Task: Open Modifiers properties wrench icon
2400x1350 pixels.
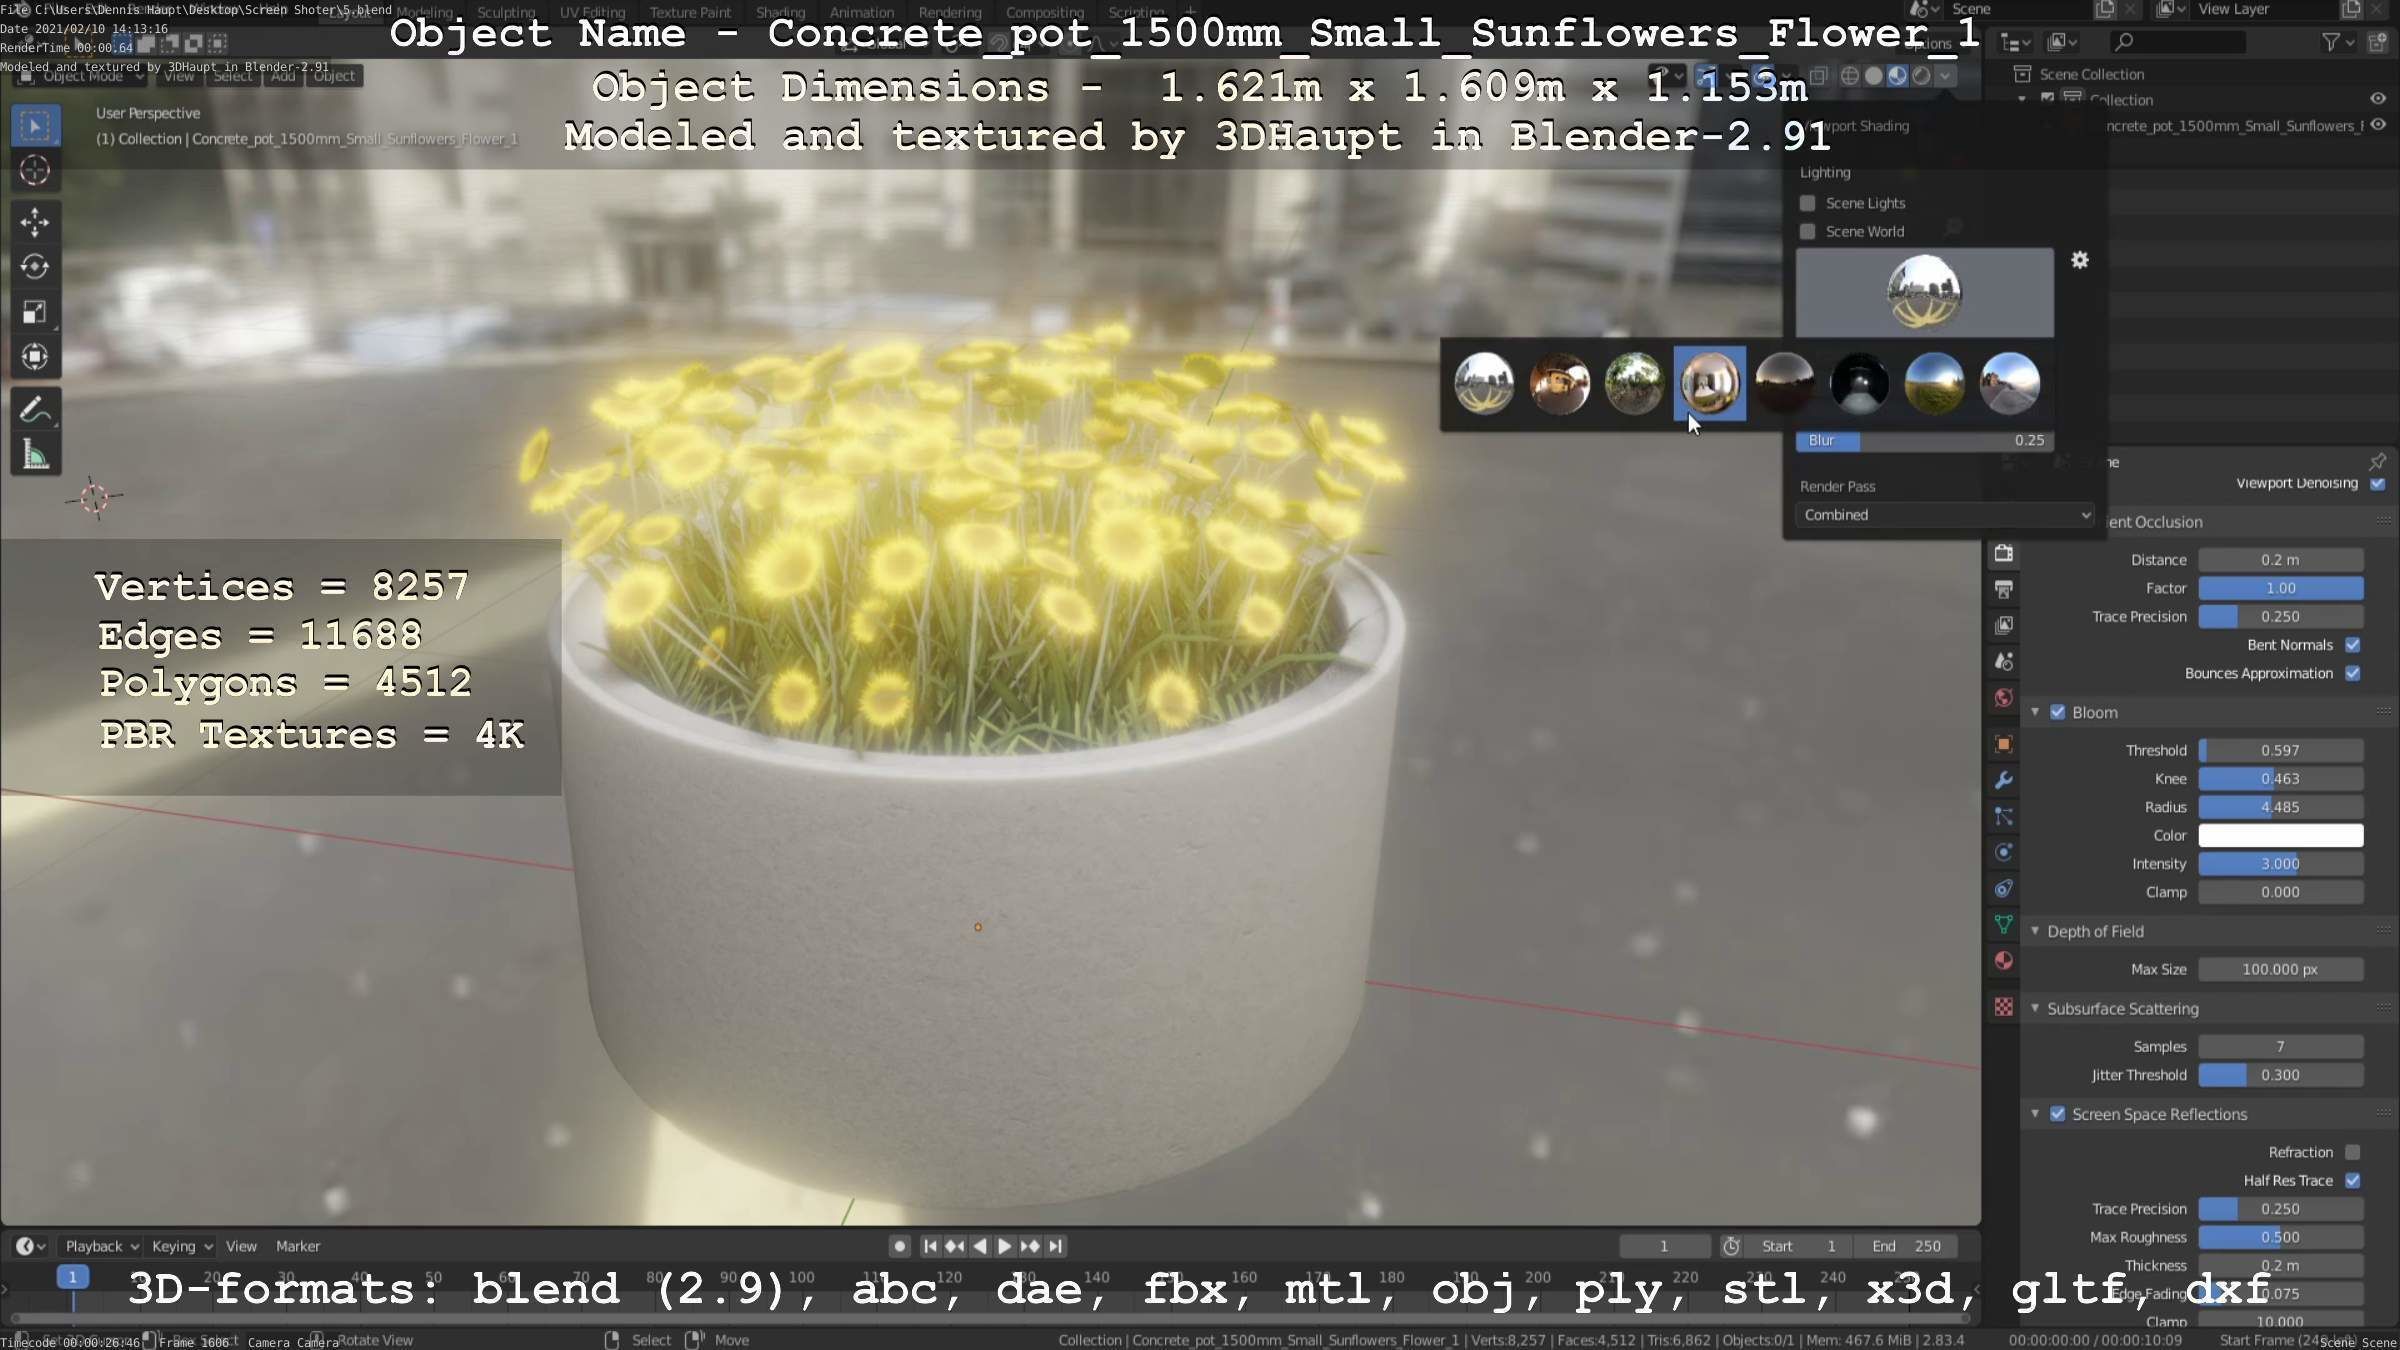Action: tap(2003, 780)
